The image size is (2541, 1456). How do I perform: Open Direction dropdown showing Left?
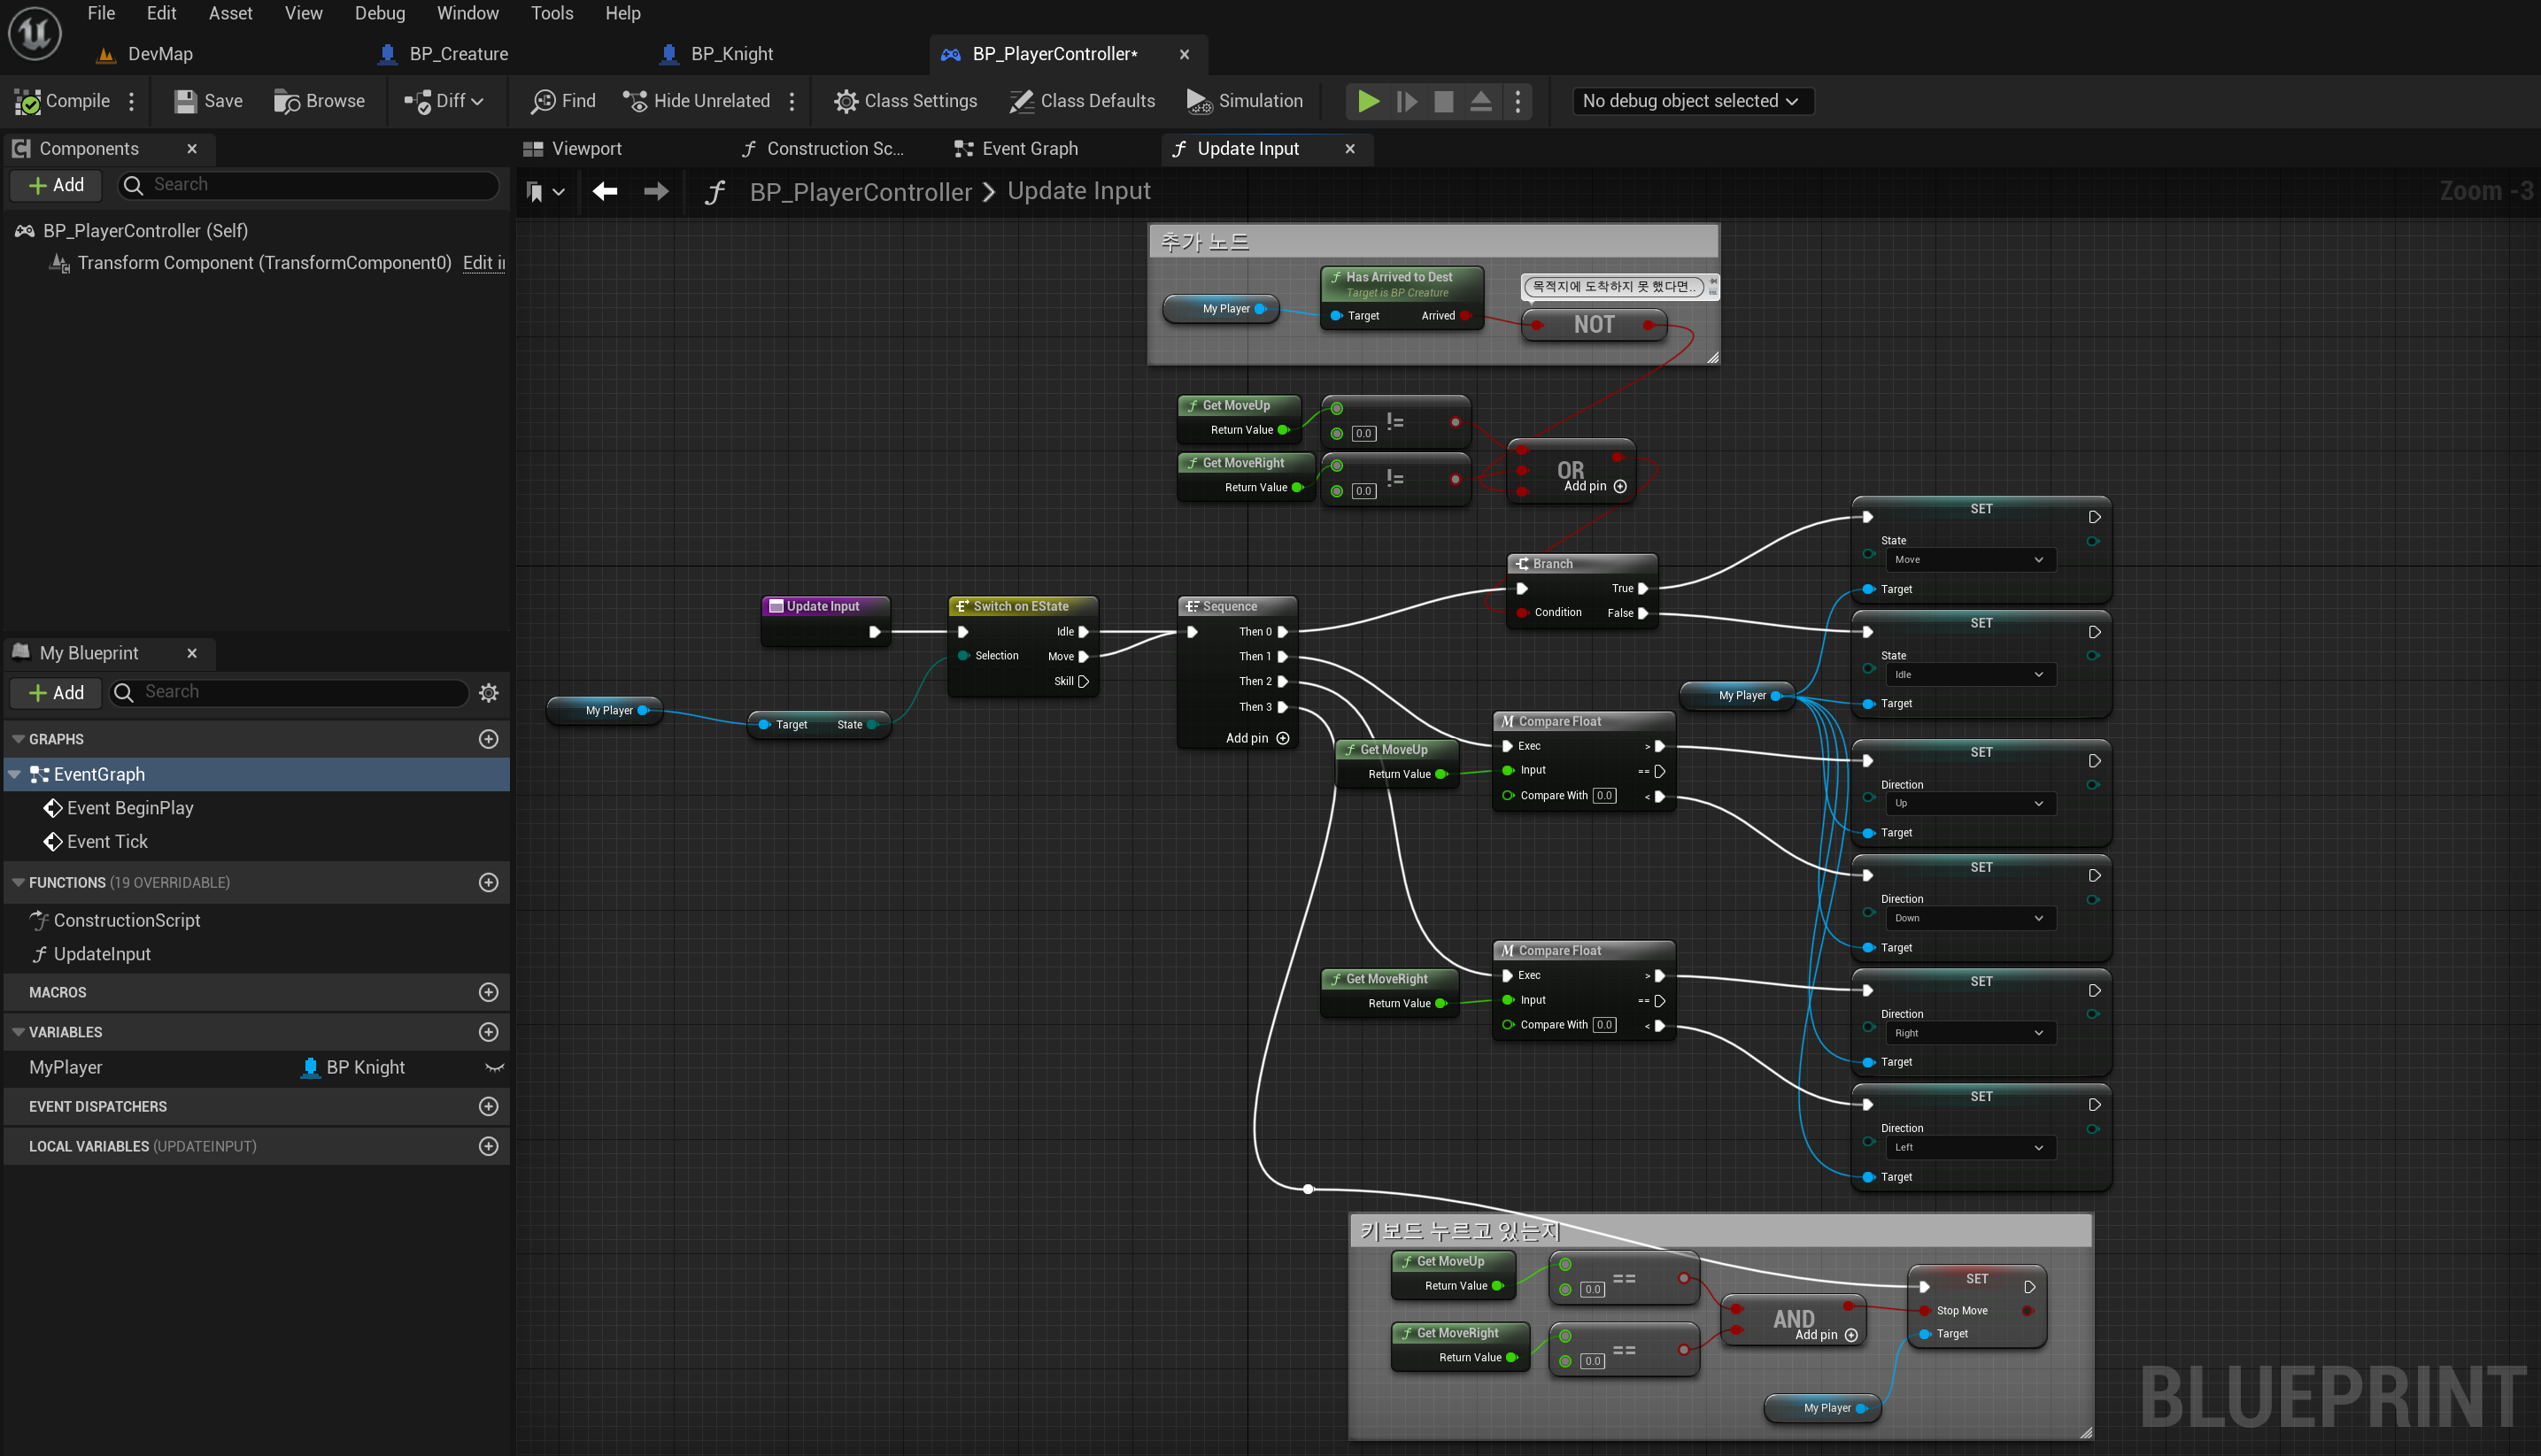[1969, 1147]
